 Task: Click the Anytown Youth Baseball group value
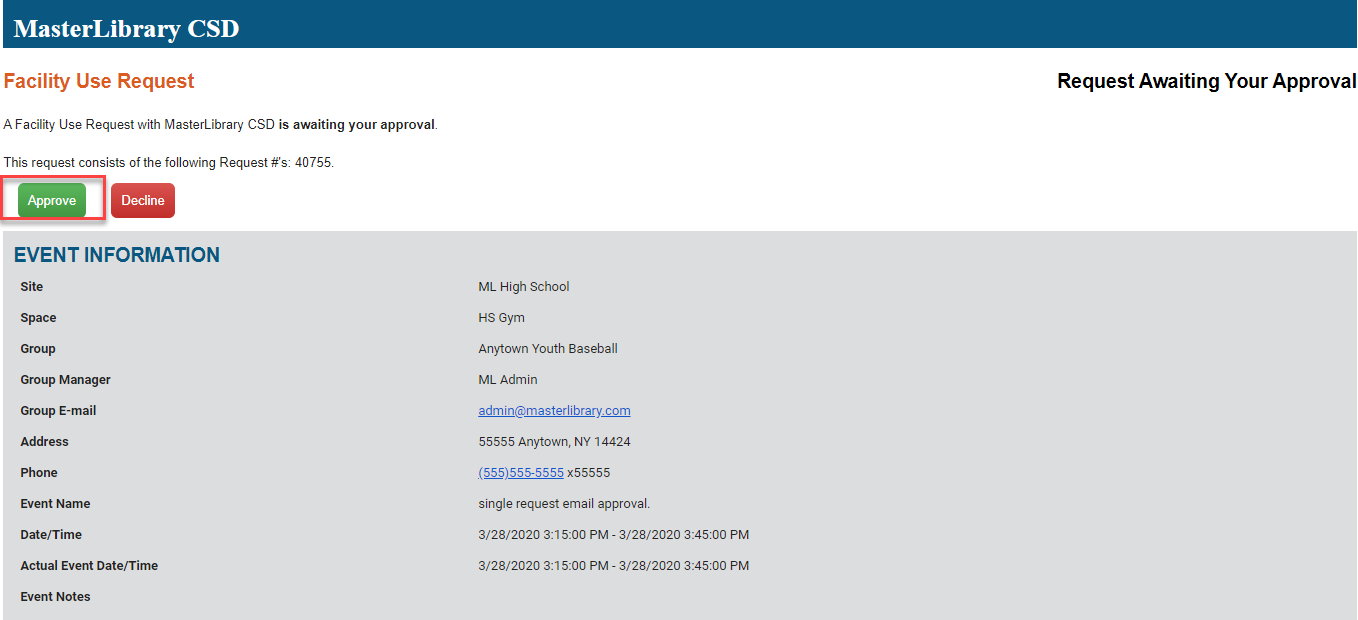548,349
